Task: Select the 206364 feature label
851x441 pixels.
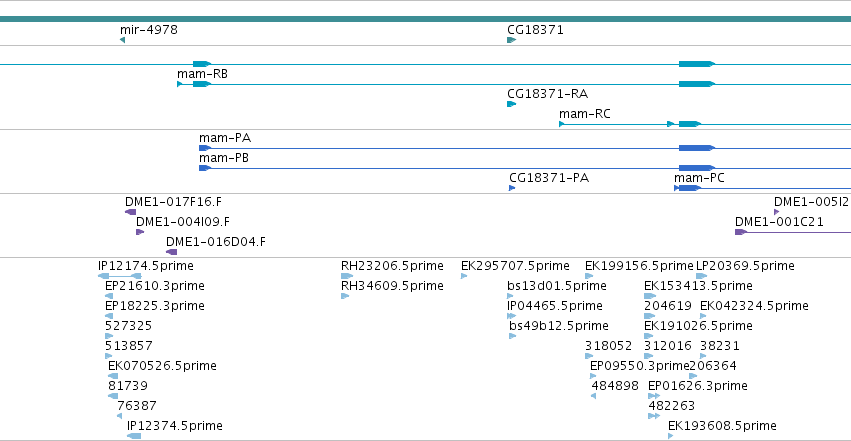Action: click(713, 366)
